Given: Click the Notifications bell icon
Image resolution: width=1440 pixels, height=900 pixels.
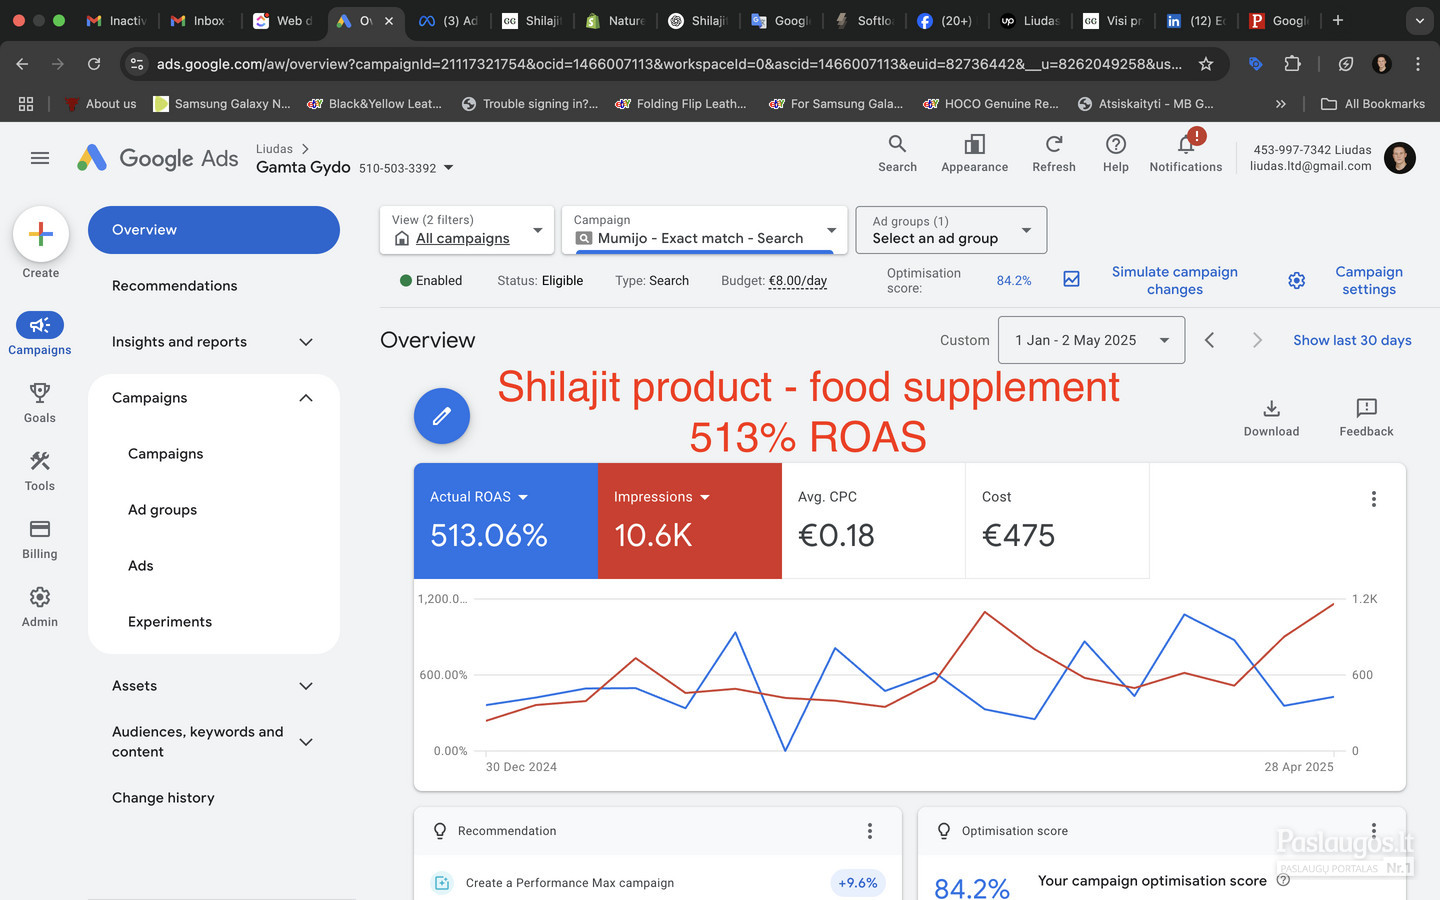Looking at the screenshot, I should pos(1185,145).
